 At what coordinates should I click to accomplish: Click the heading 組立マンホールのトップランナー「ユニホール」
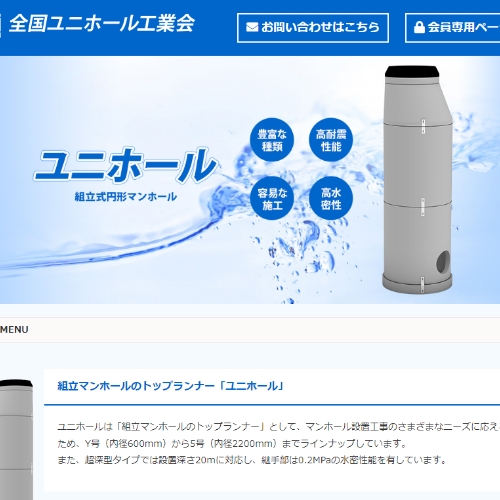point(170,386)
